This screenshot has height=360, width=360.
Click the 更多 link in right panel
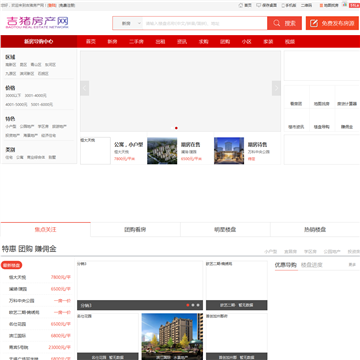click(352, 265)
